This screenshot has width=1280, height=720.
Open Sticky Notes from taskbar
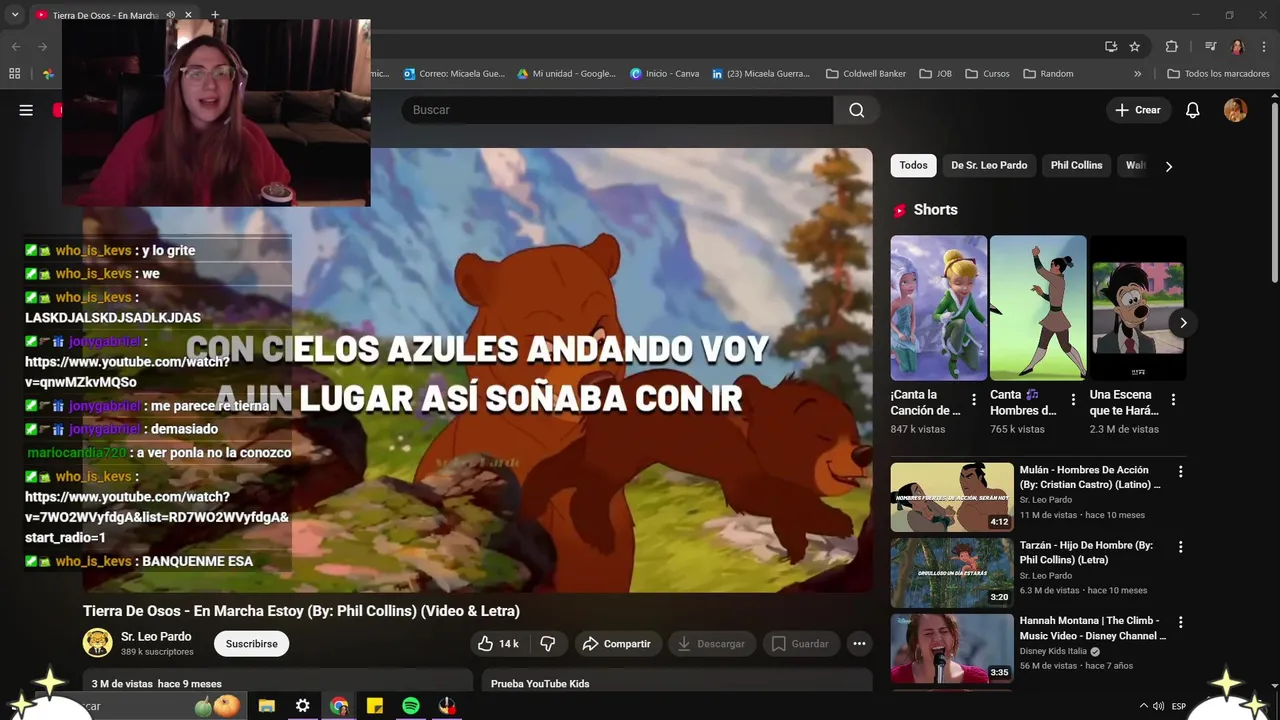pyautogui.click(x=375, y=706)
